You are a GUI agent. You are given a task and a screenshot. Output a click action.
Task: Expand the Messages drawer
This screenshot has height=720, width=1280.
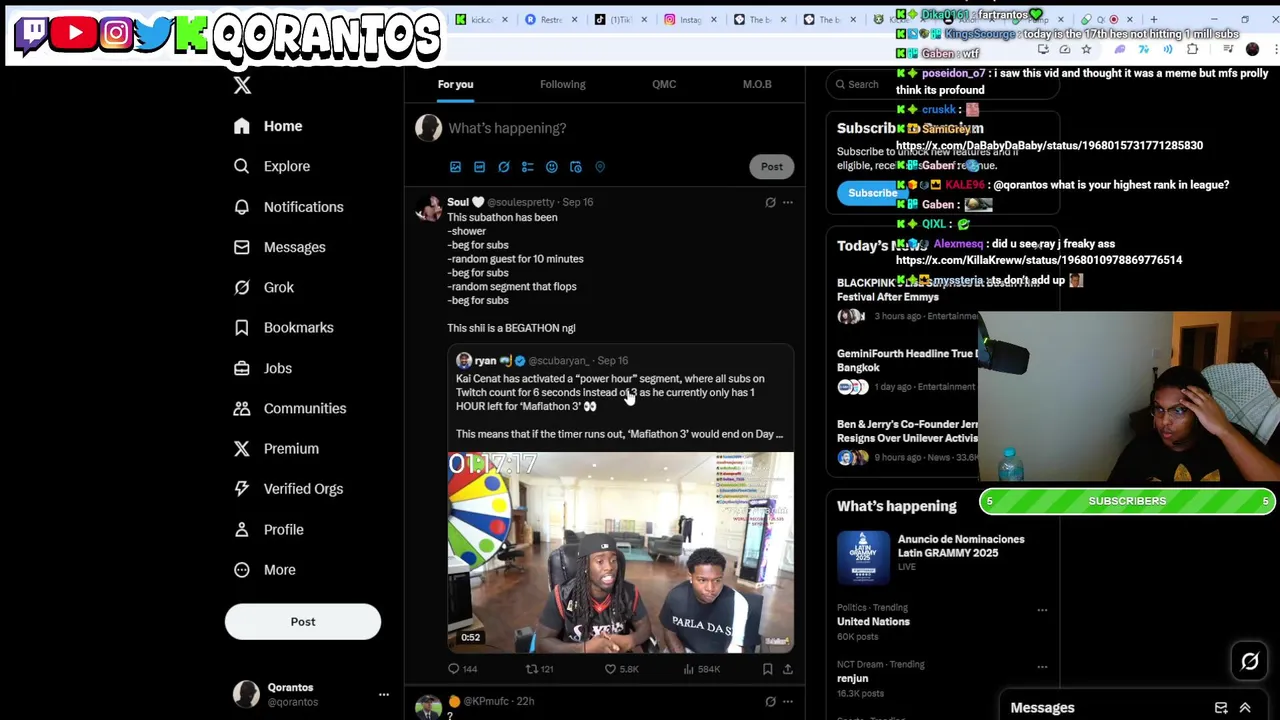tap(1245, 708)
